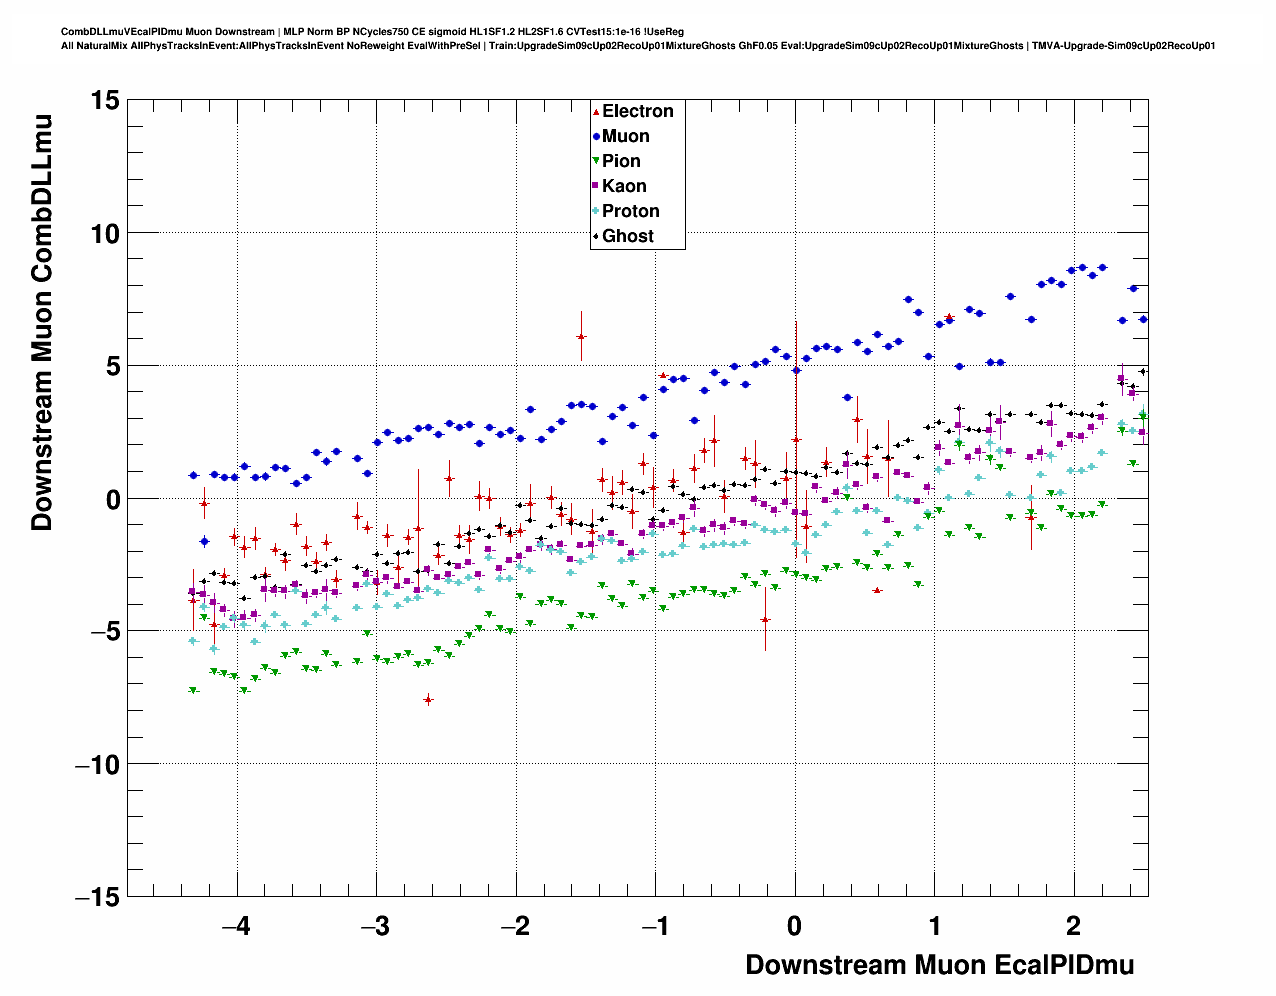
Task: Click the plot title line starting with 'CombDLLmuVEcalPIDmu'
Action: pyautogui.click(x=372, y=32)
